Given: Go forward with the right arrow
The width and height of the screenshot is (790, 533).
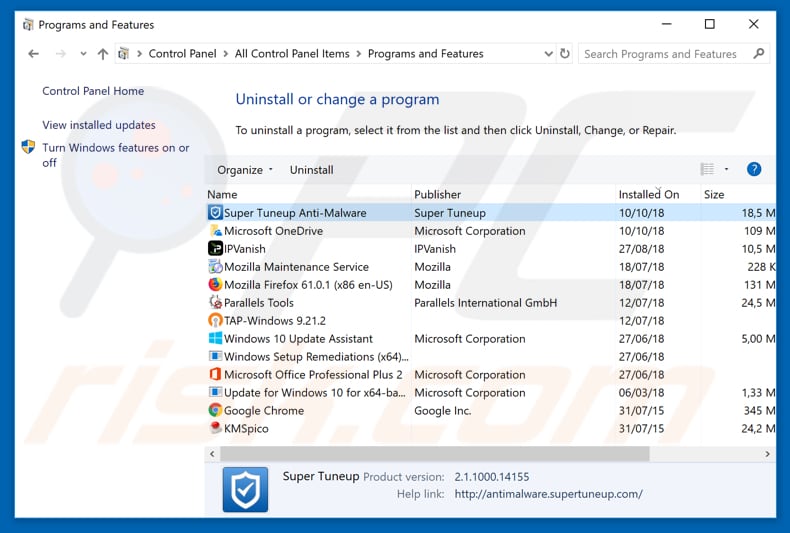Looking at the screenshot, I should (x=60, y=53).
